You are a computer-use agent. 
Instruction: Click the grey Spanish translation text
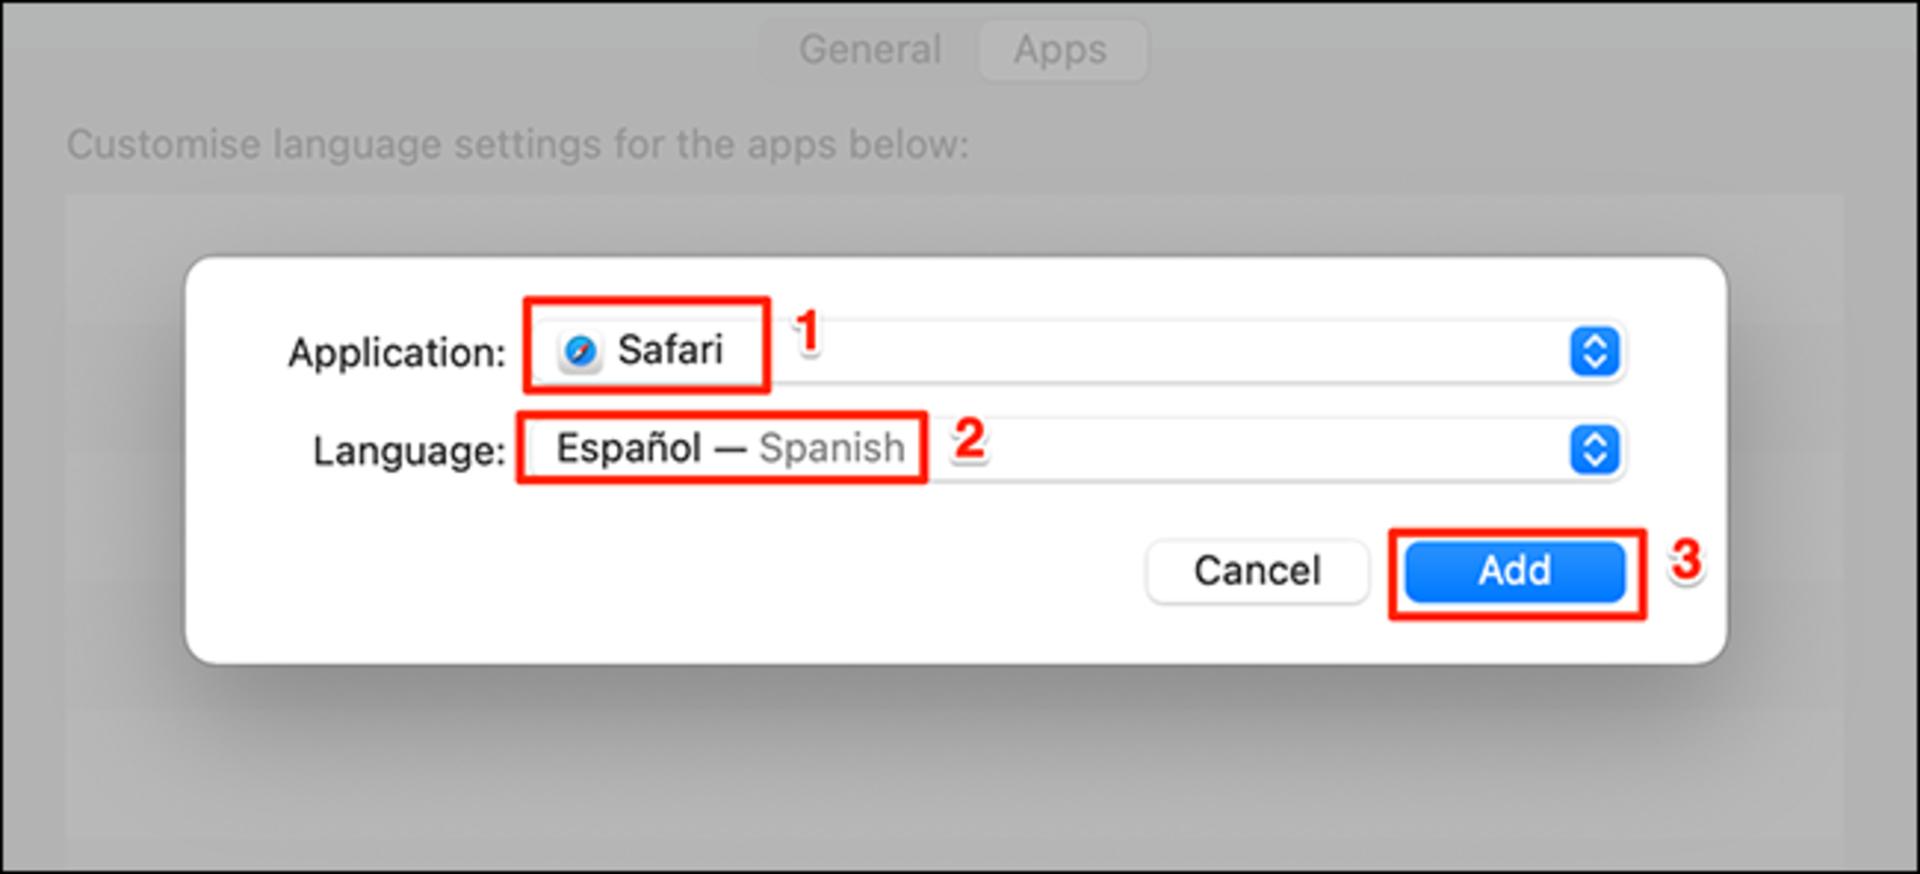coord(832,448)
